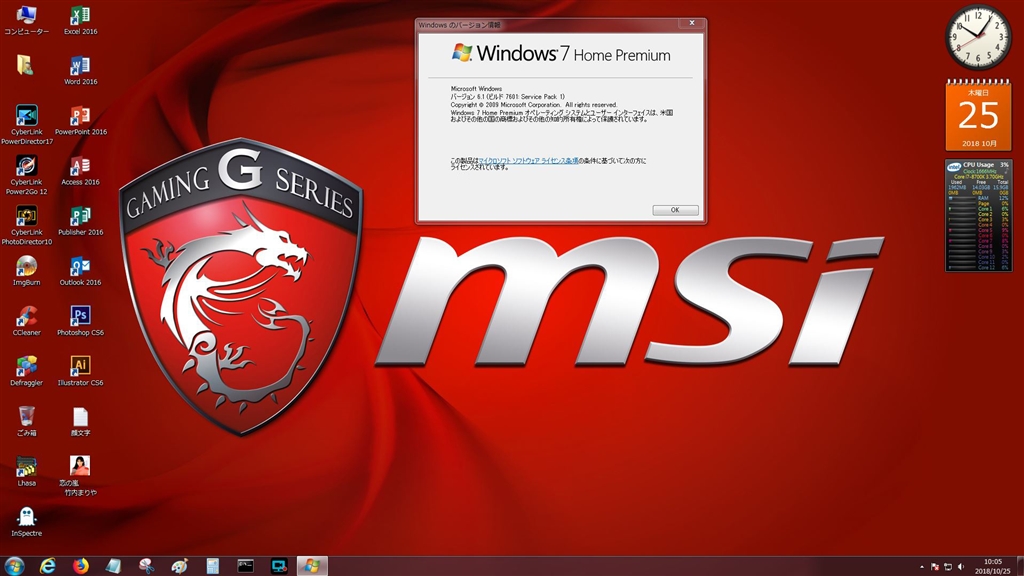Select the CCleaner desktop icon
The height and width of the screenshot is (576, 1024).
pyautogui.click(x=27, y=321)
